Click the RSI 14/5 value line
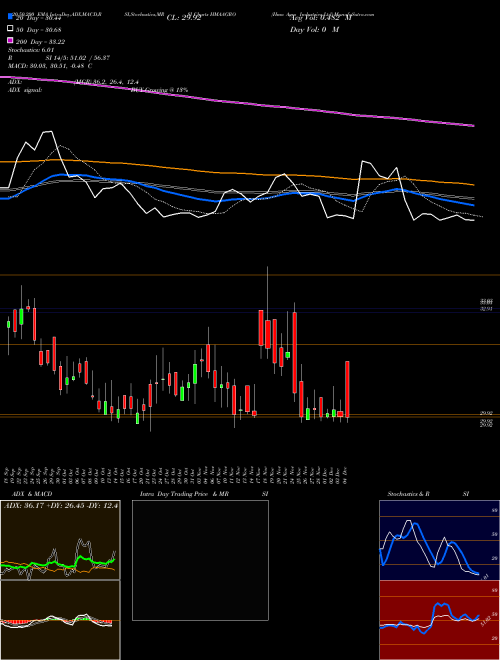The width and height of the screenshot is (500, 660). point(59,58)
